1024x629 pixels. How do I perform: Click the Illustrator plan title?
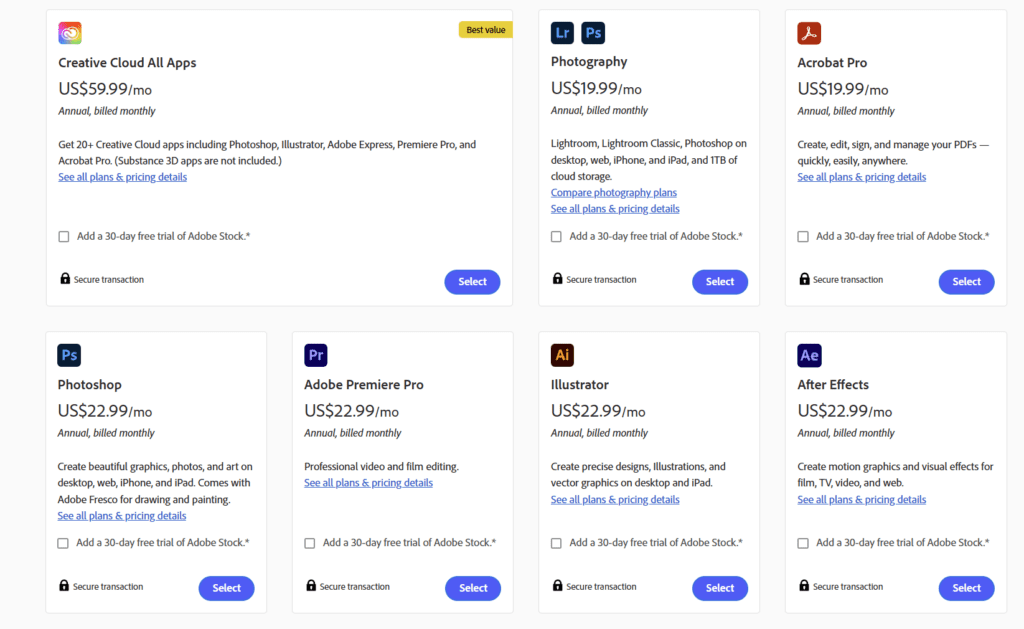pos(579,385)
